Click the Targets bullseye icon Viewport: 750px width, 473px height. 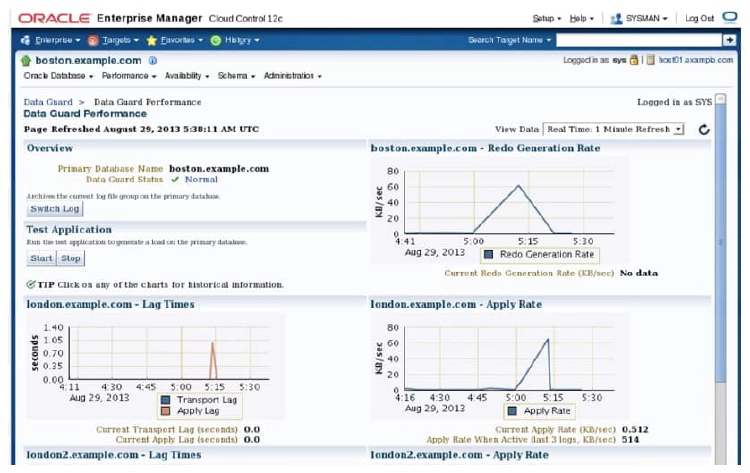93,40
